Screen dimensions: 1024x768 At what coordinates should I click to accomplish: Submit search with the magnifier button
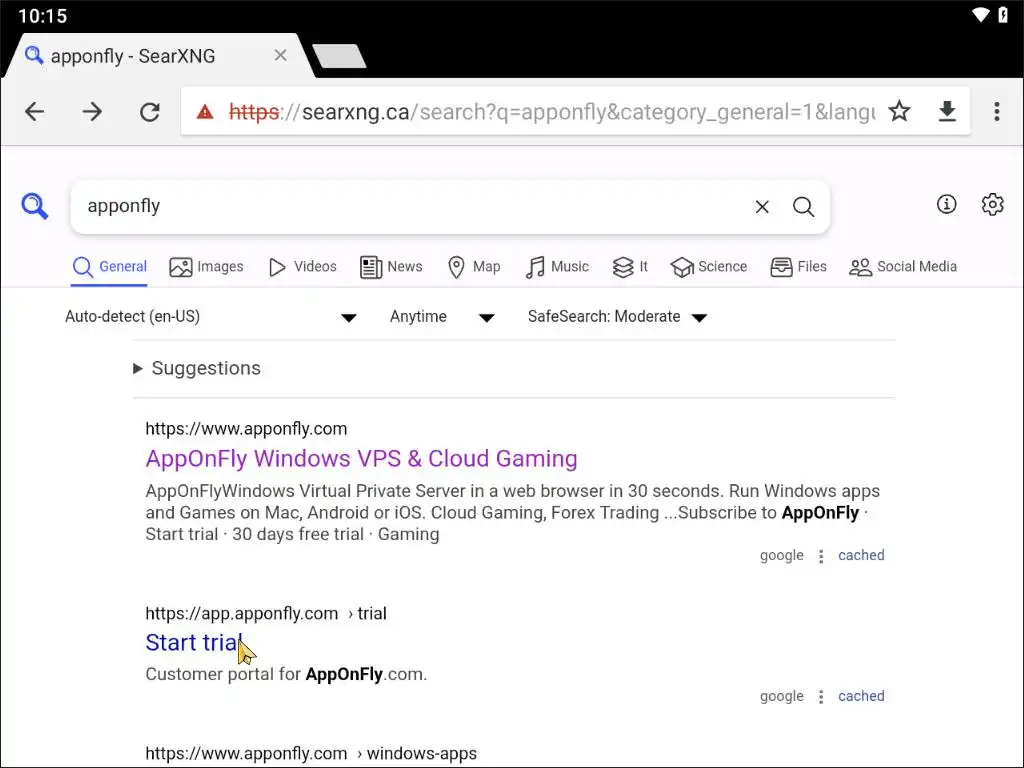[803, 207]
